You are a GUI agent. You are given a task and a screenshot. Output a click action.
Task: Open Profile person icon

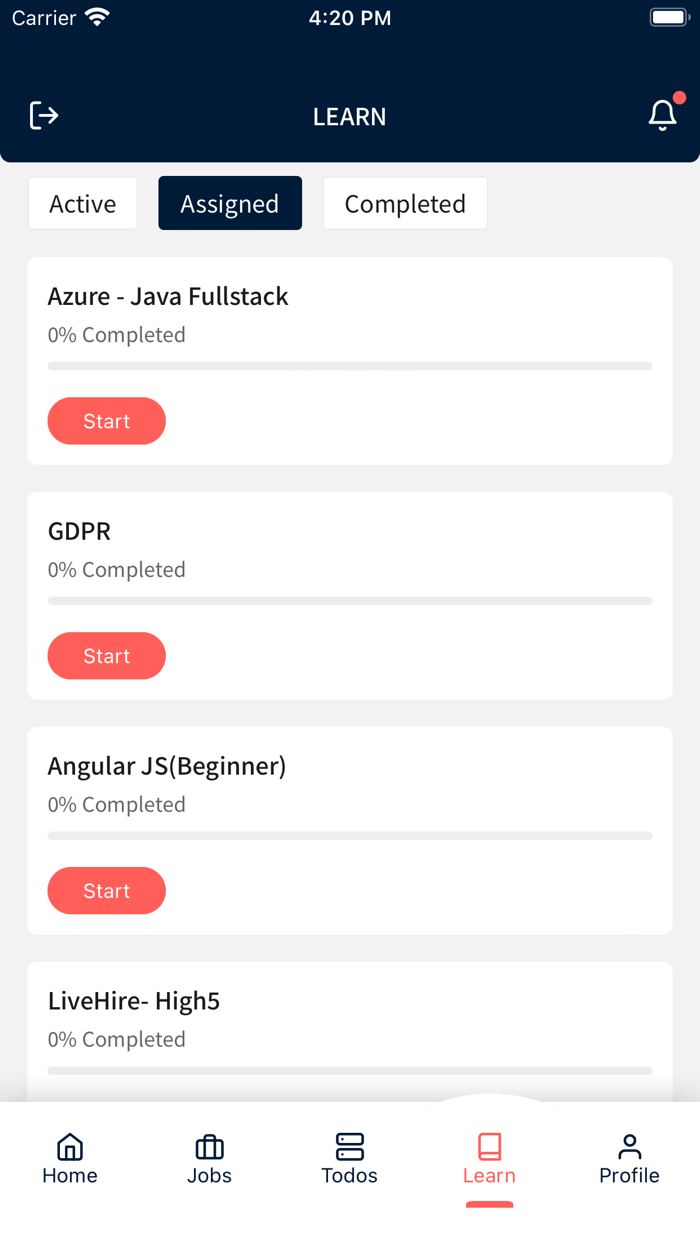tap(629, 1146)
